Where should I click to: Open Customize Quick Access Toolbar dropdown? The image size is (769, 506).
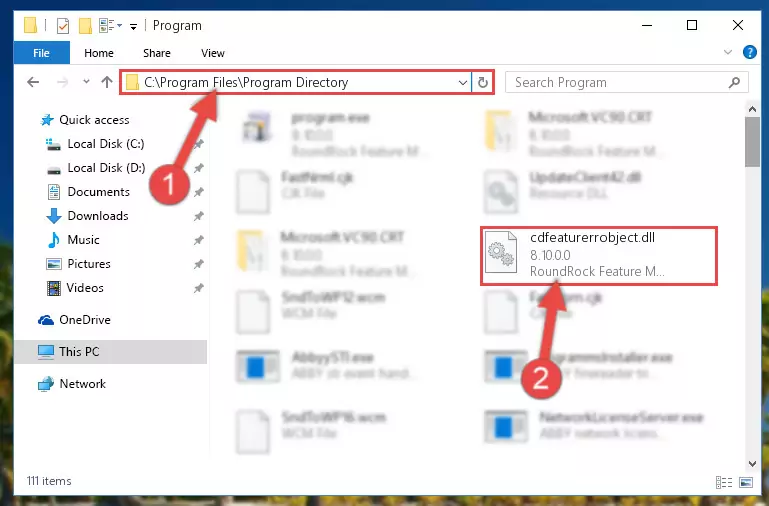coord(133,26)
